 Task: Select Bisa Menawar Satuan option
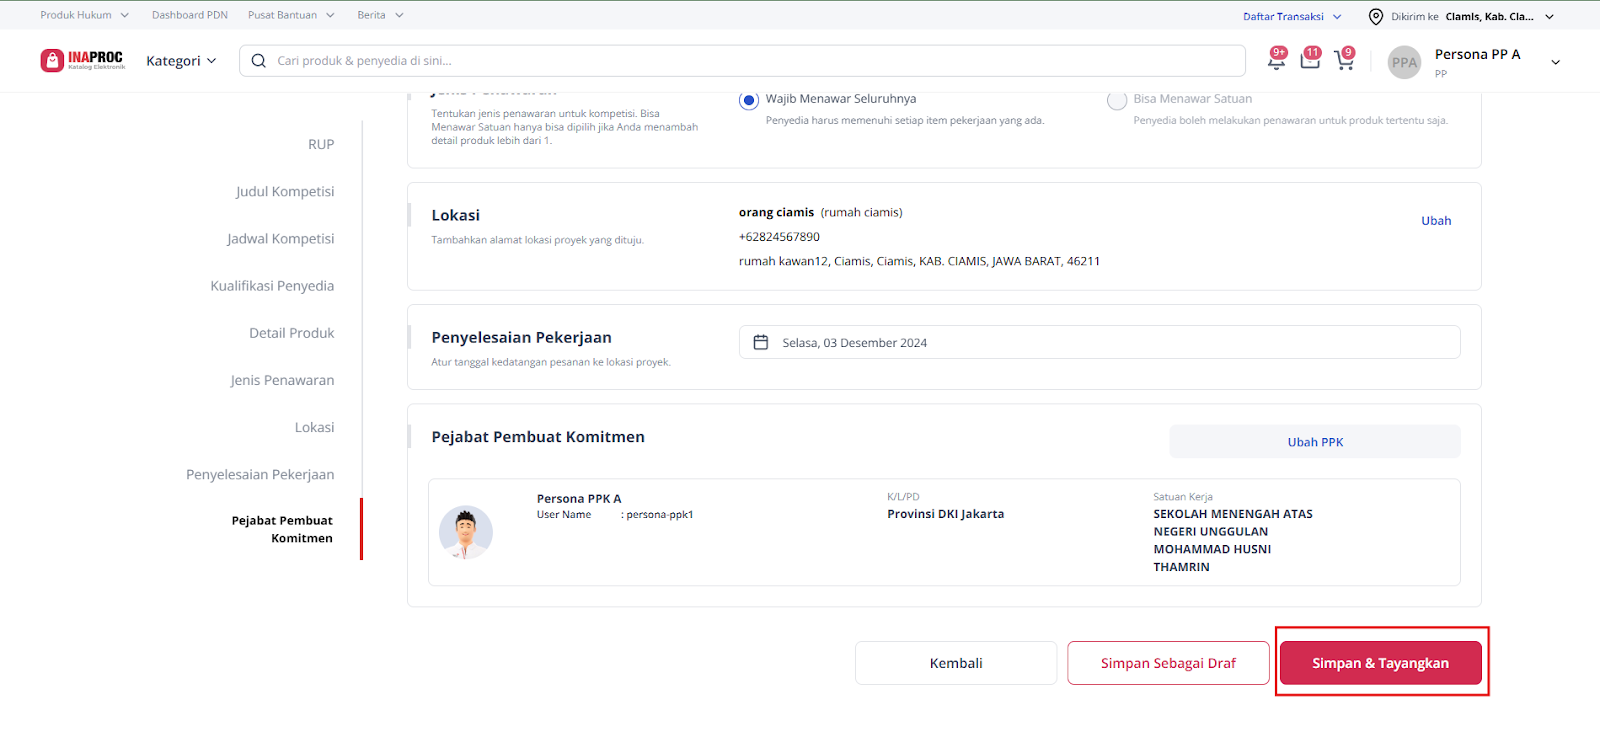1116,100
